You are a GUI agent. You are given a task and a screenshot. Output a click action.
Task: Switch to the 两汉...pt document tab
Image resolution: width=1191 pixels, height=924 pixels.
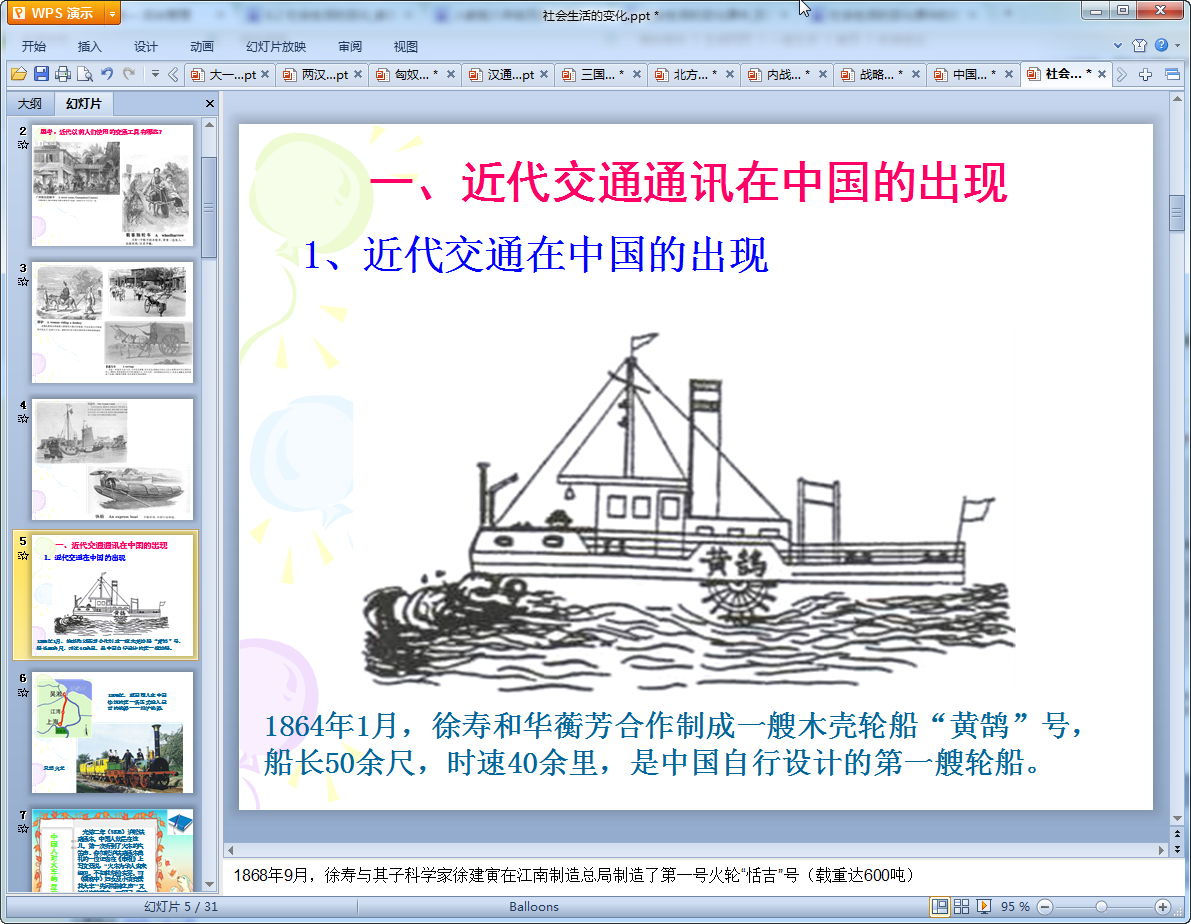coord(324,74)
